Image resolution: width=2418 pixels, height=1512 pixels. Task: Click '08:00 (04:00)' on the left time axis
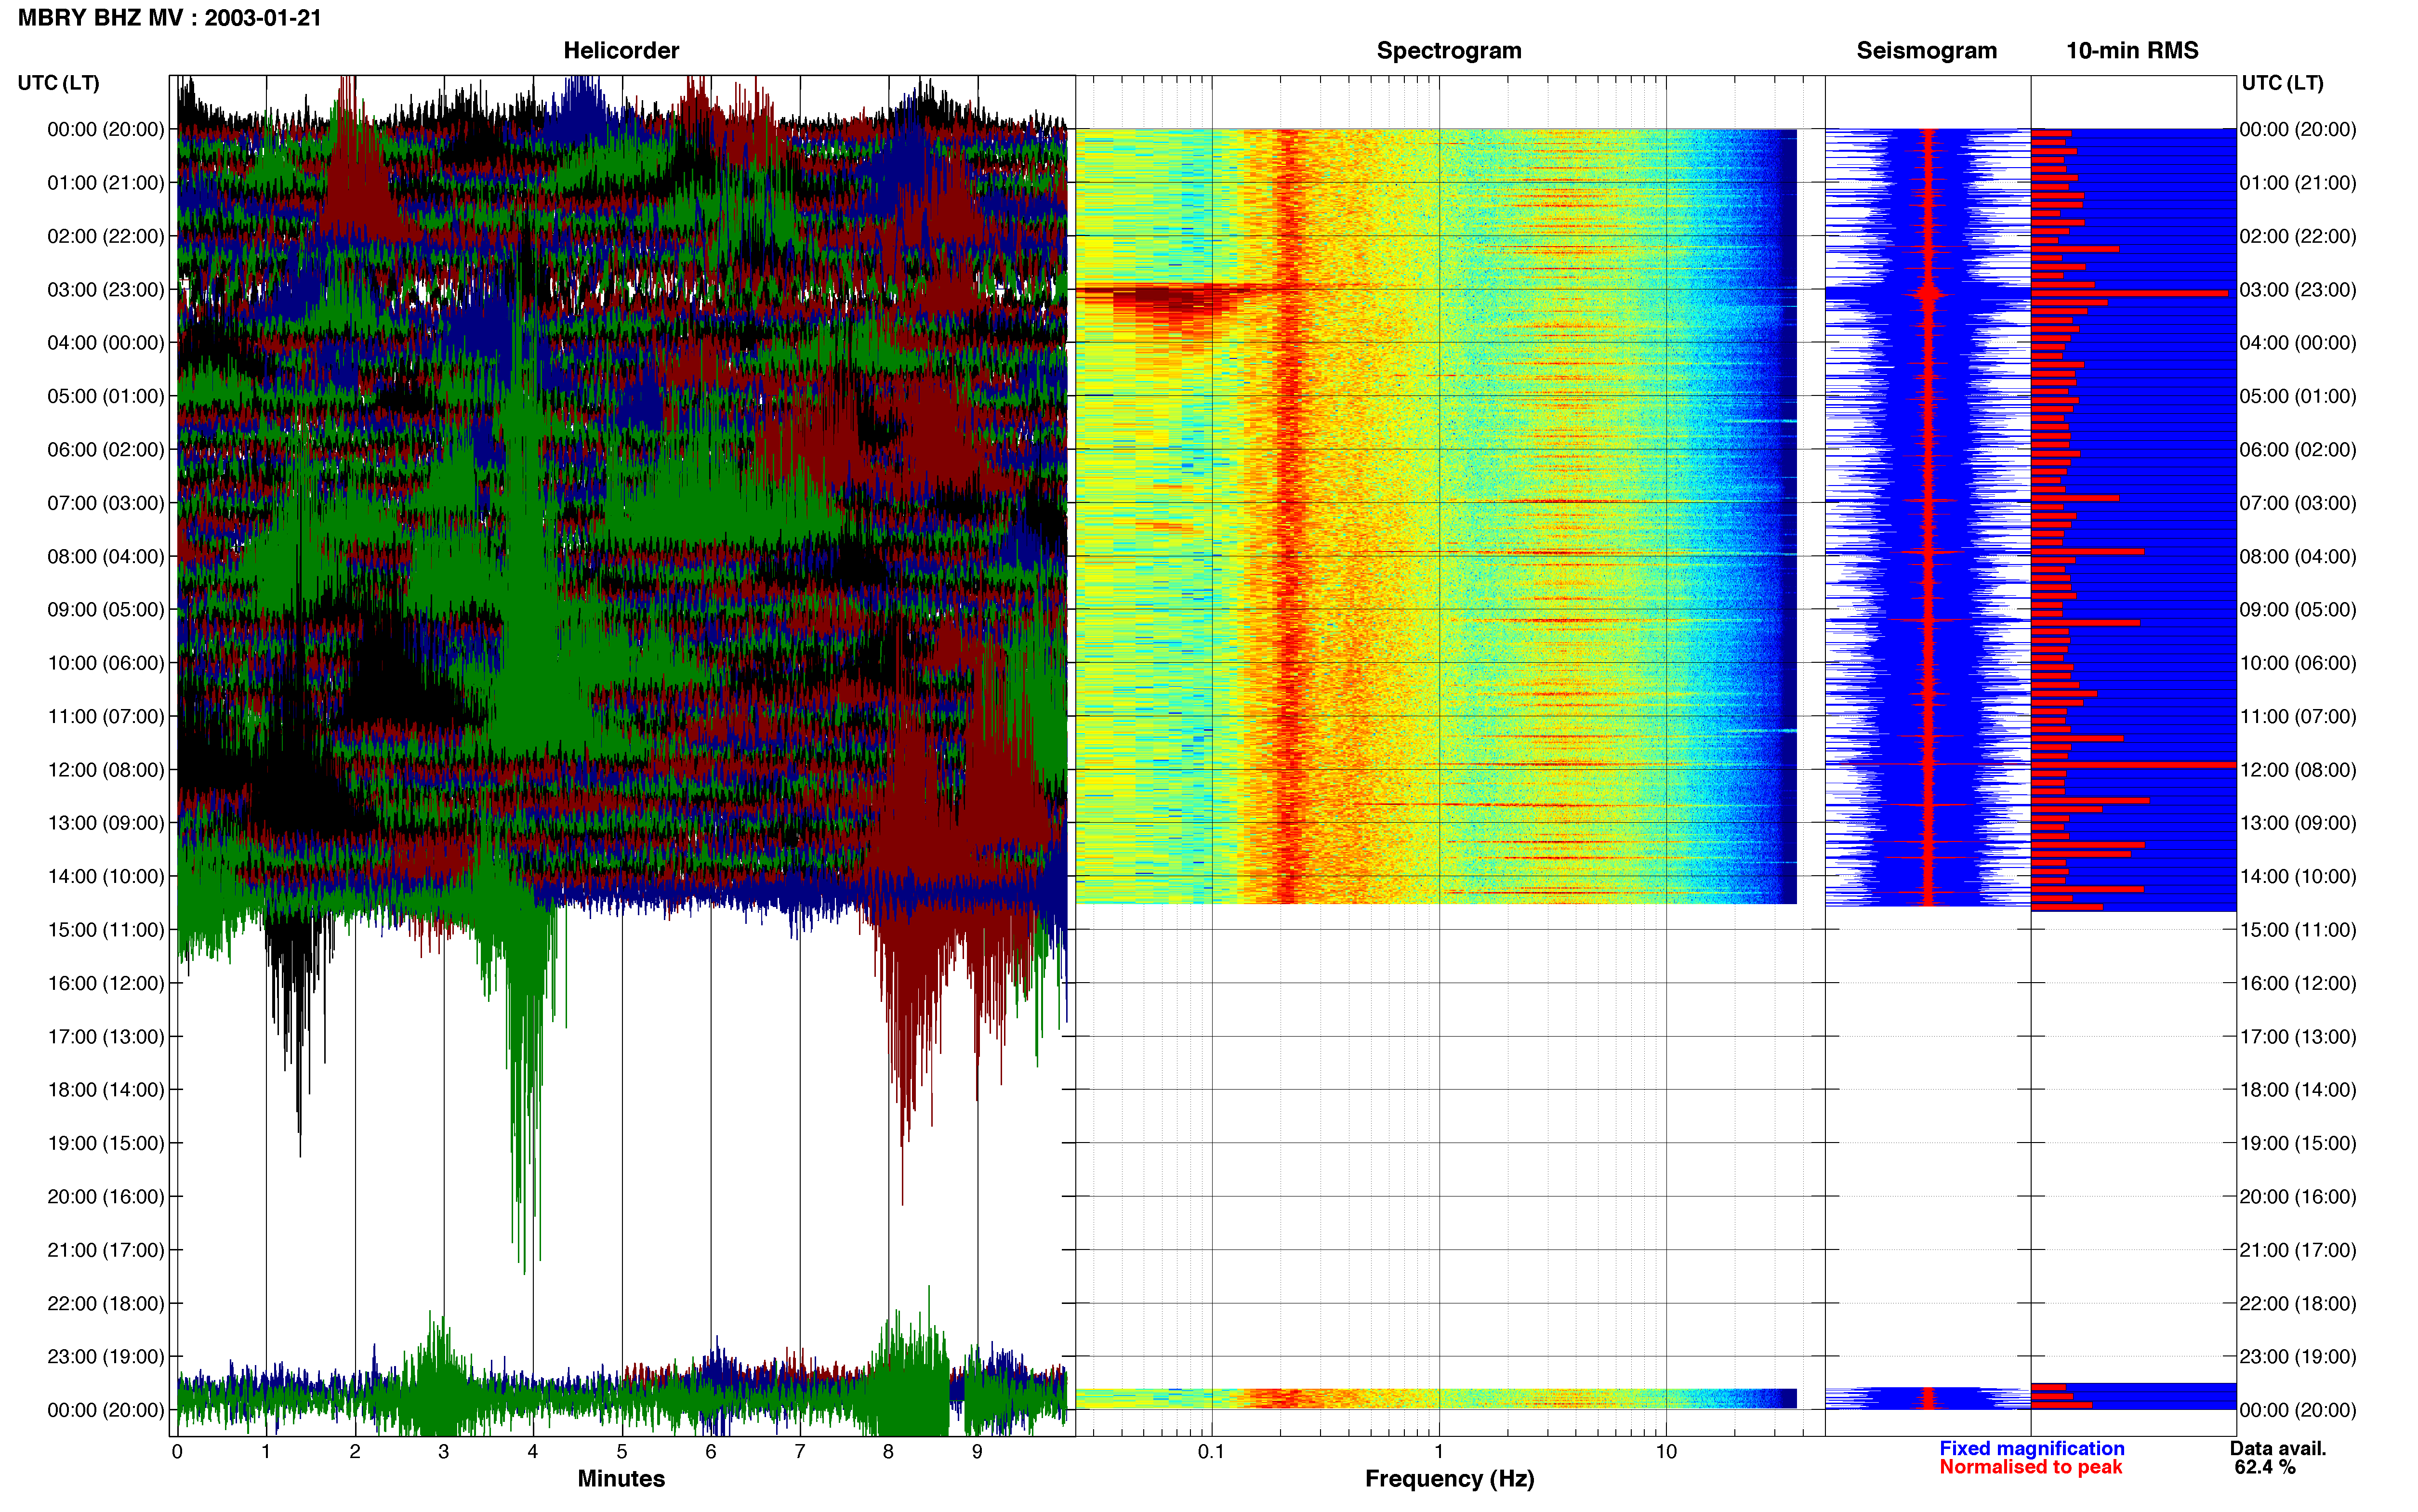pos(106,556)
